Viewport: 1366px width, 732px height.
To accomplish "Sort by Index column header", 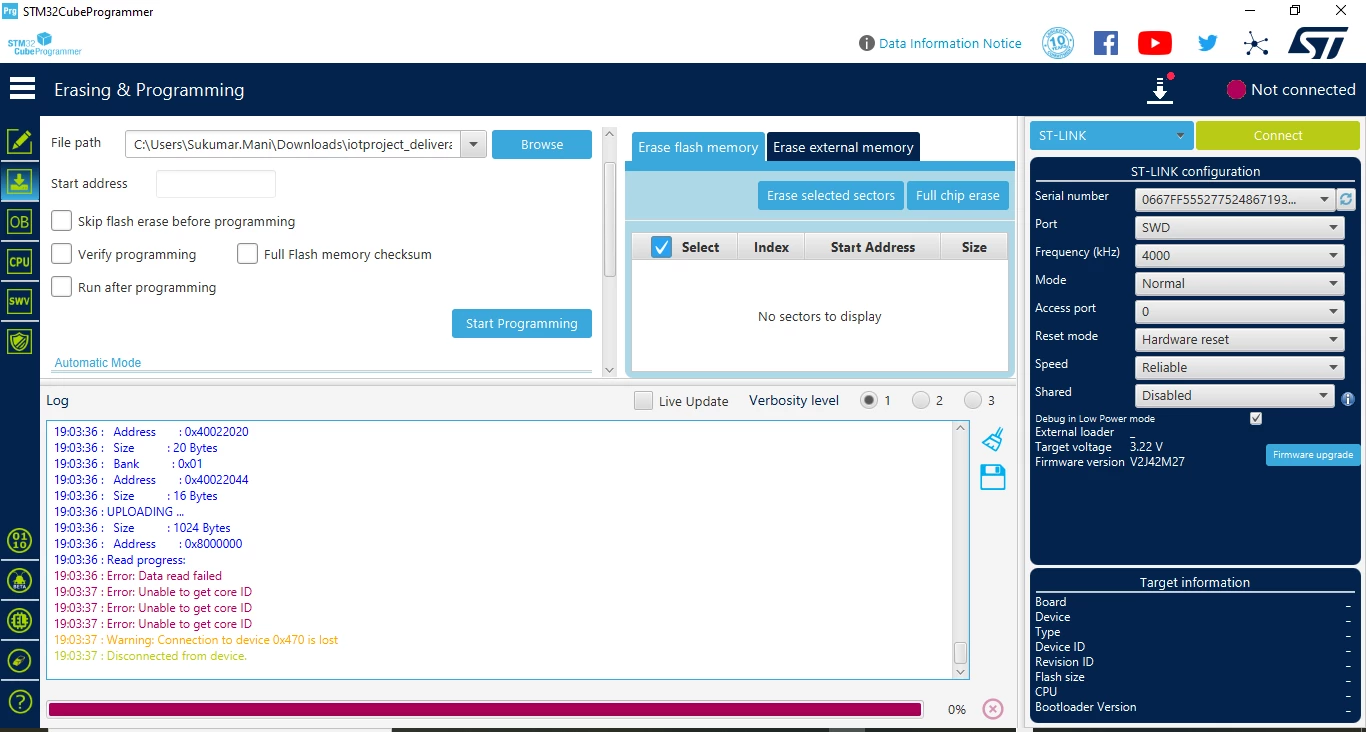I will [771, 247].
